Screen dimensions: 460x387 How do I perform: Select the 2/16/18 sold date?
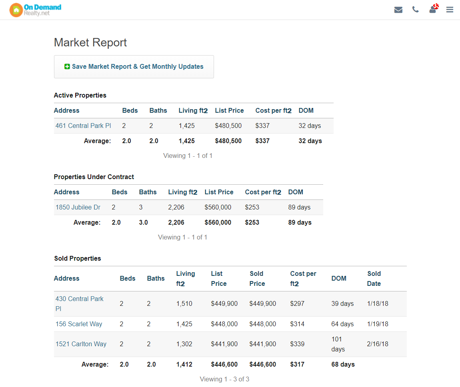pyautogui.click(x=378, y=344)
